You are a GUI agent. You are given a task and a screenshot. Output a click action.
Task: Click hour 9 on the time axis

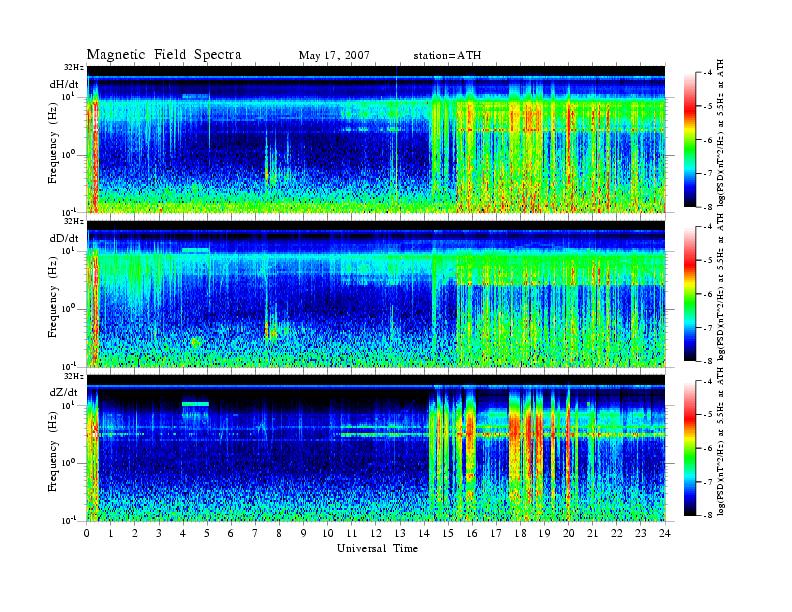point(304,534)
